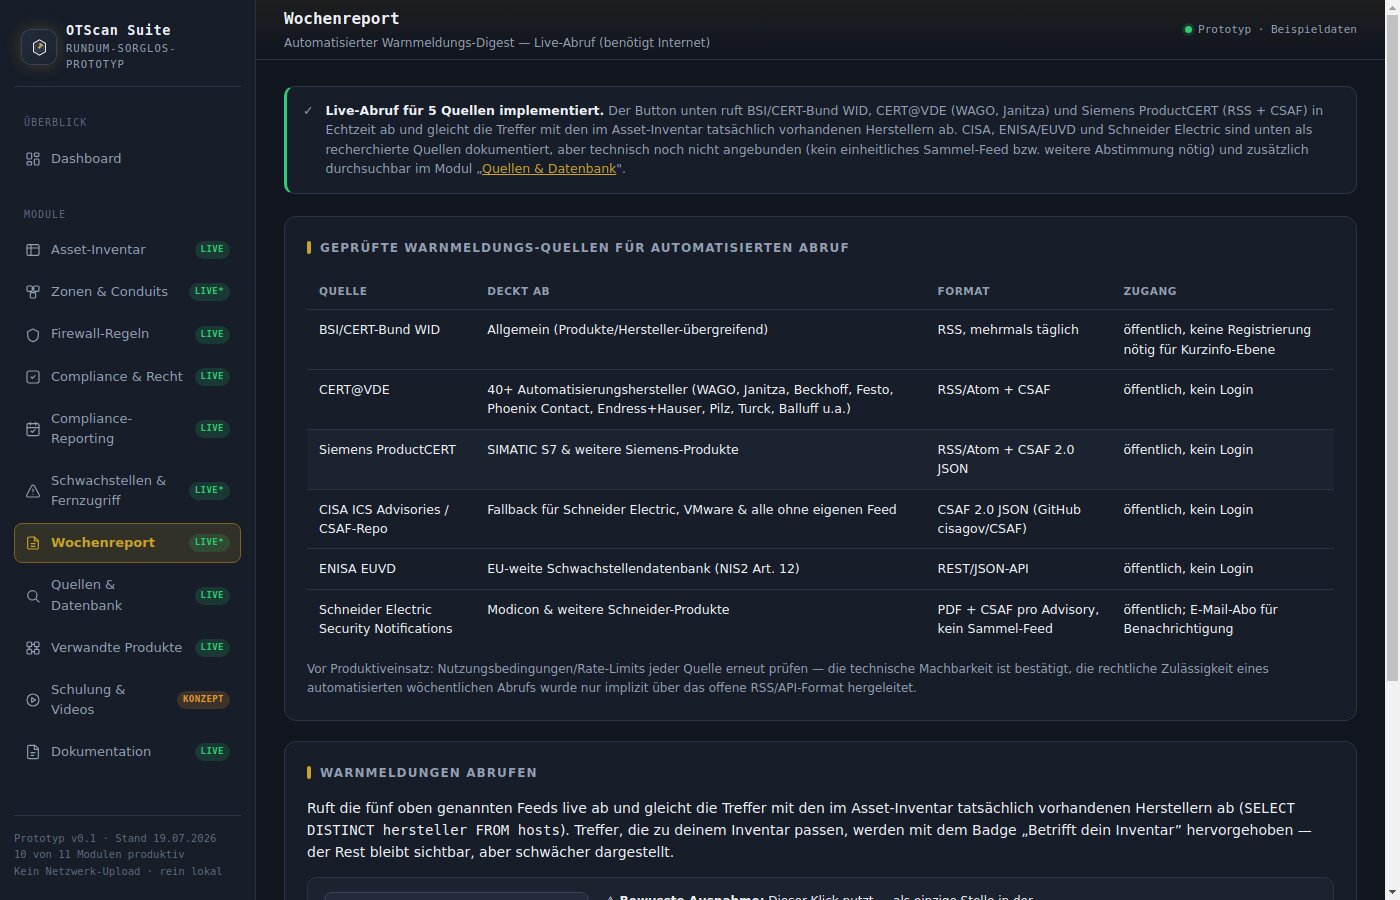Click the KONZEPT badge next to Schulung & Videos

click(203, 700)
